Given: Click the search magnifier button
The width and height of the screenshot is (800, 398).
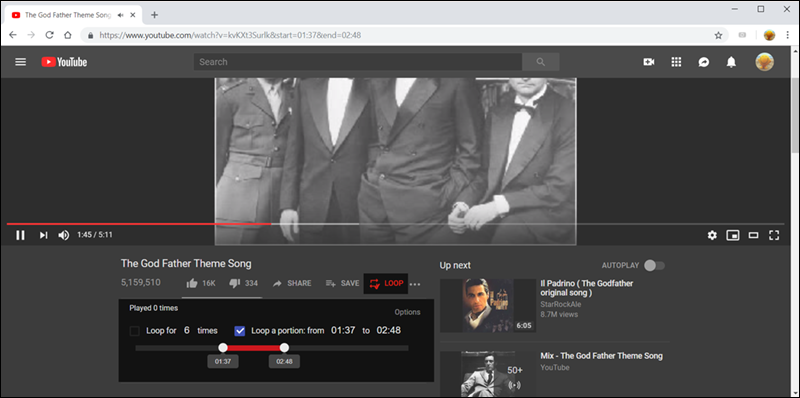Looking at the screenshot, I should coord(541,62).
